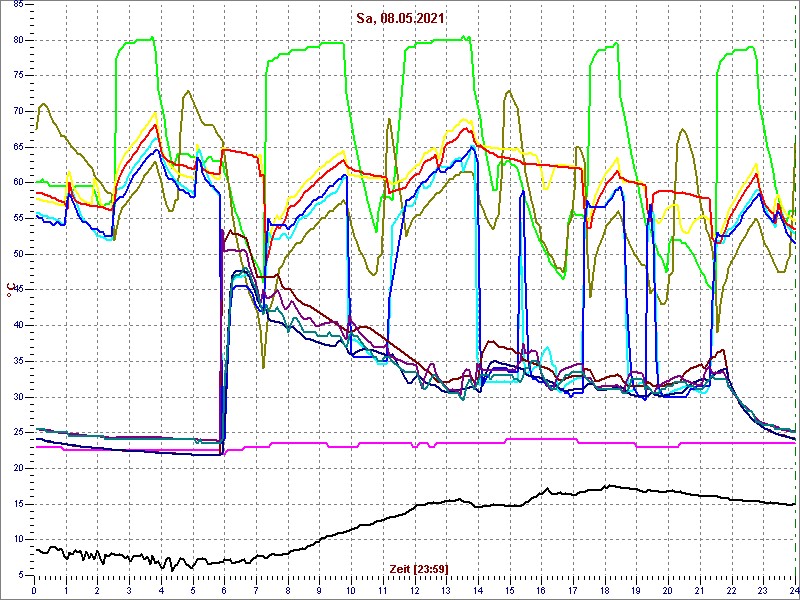Click the '°C' temperature axis unit label
Screen dimensions: 800x600
click(10, 291)
